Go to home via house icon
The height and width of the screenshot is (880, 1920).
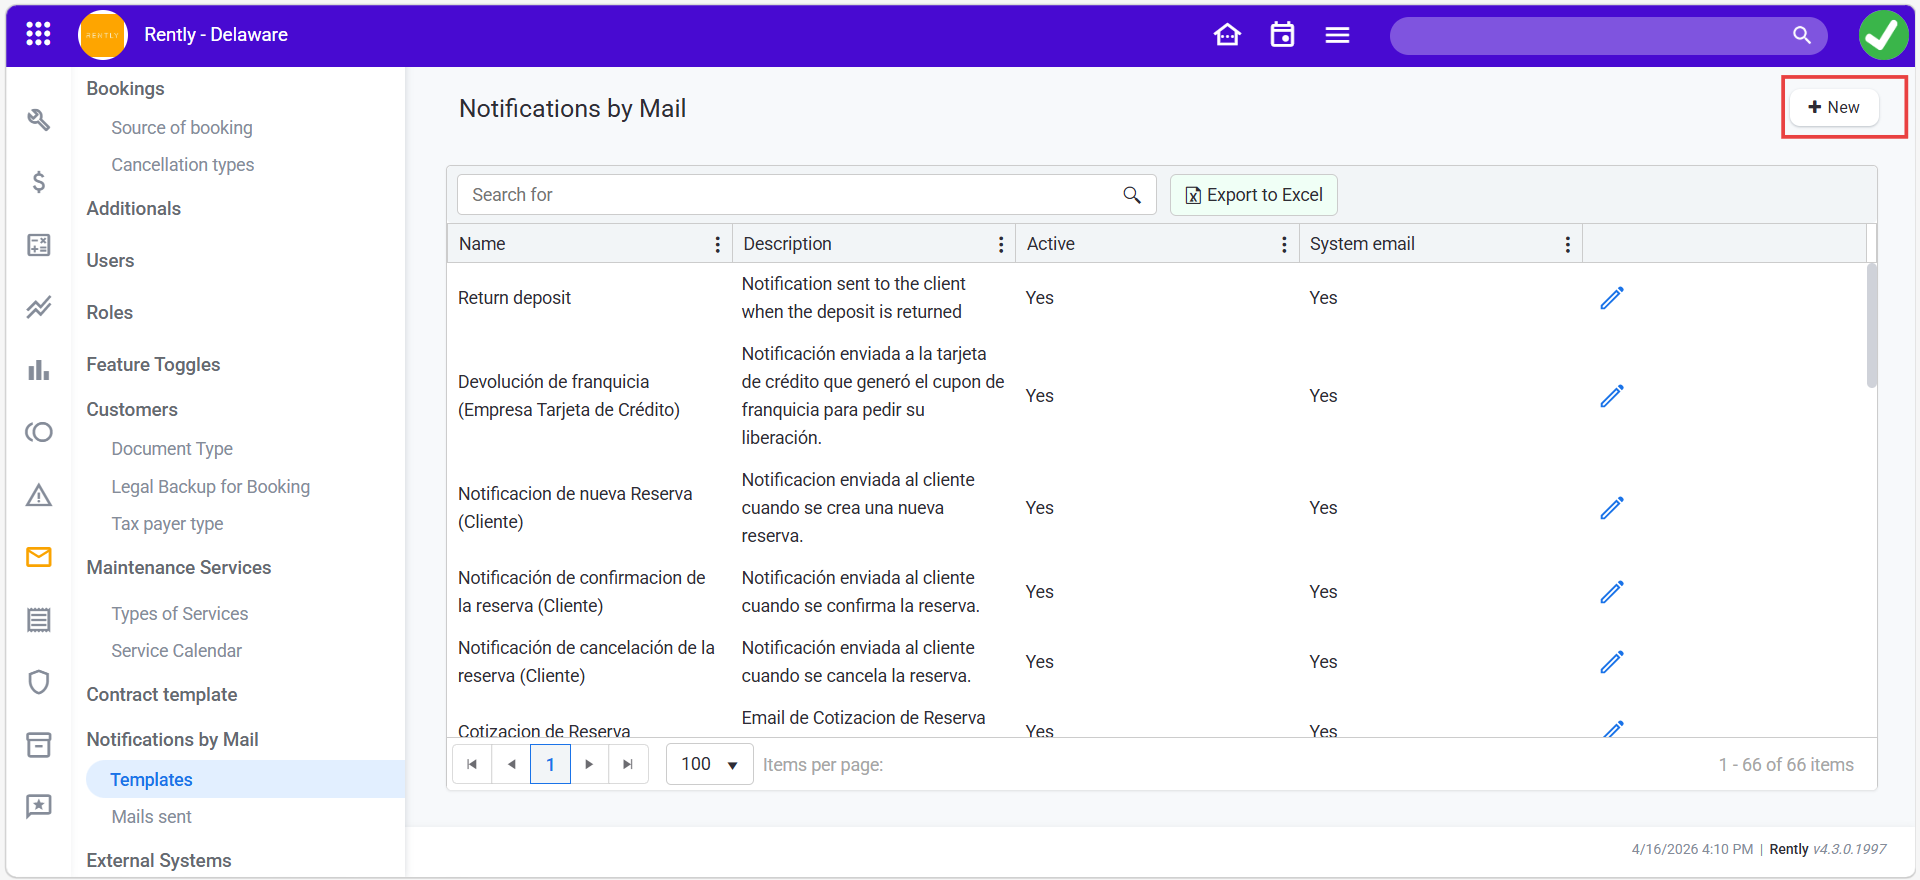pyautogui.click(x=1227, y=35)
